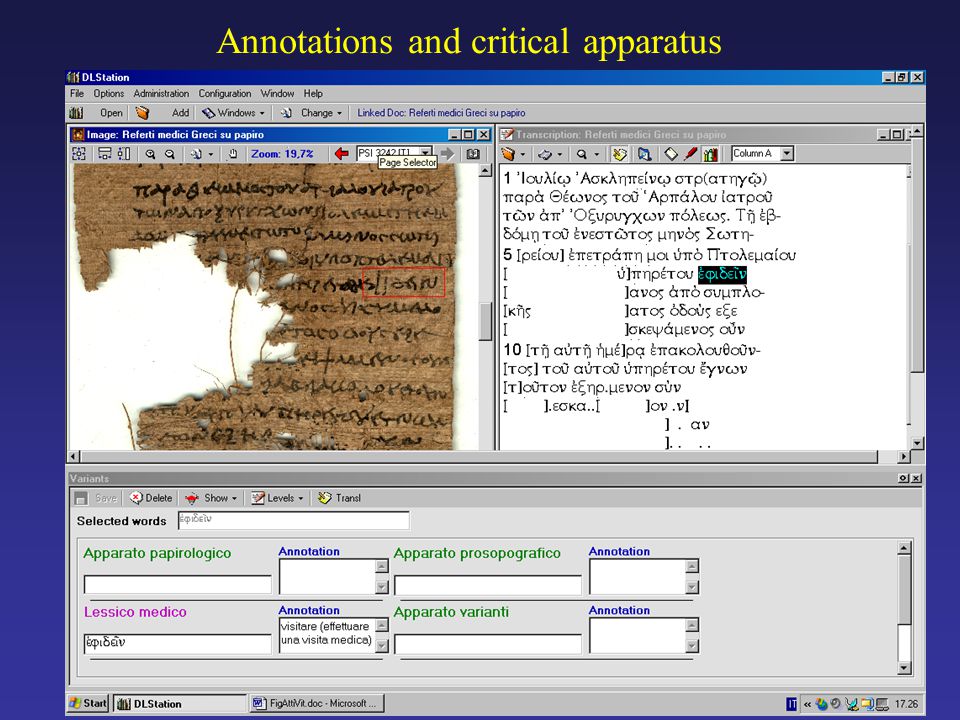Expand arrow next to Transcription search icon

point(596,155)
